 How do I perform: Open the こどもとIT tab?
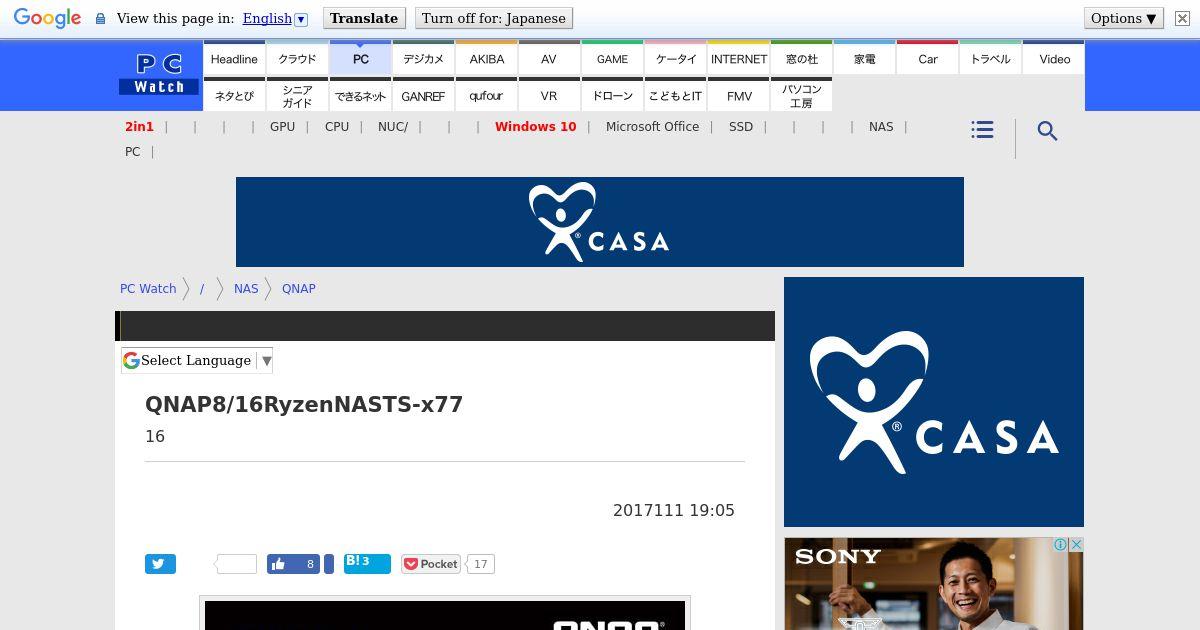click(675, 95)
